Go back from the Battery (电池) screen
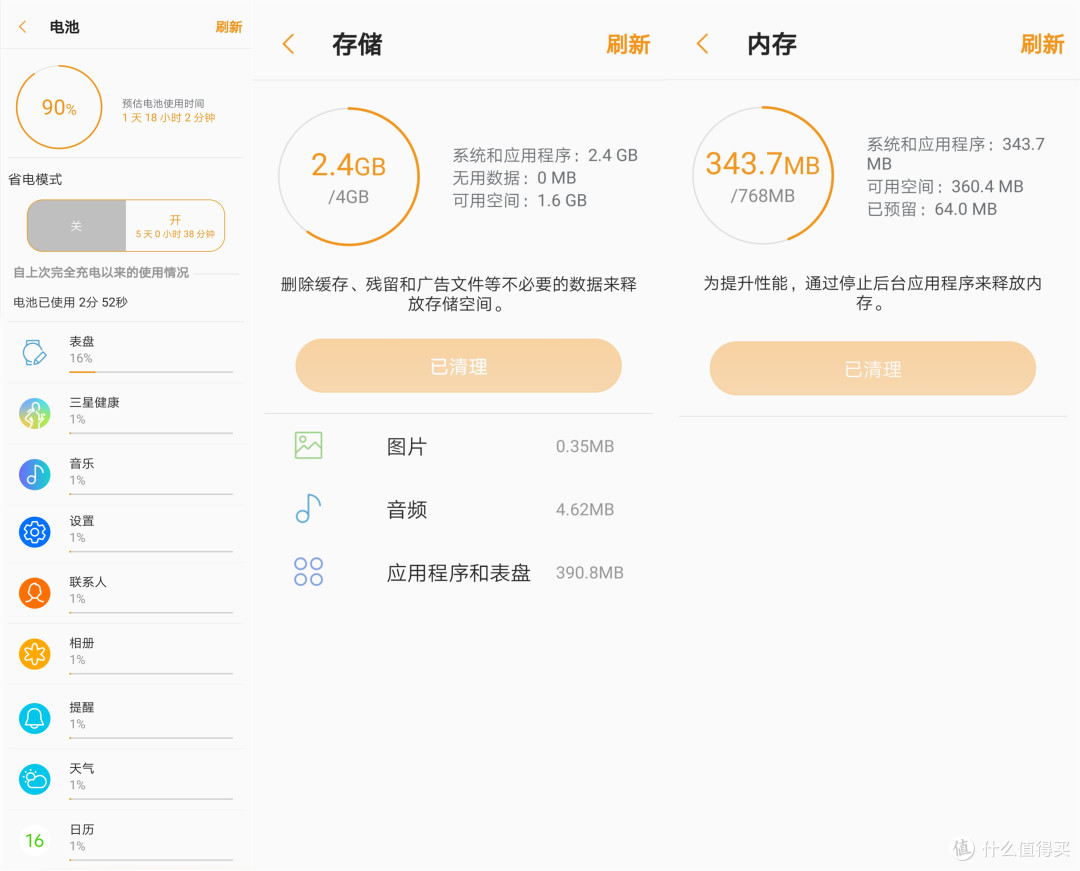This screenshot has width=1080, height=871. [x=23, y=27]
